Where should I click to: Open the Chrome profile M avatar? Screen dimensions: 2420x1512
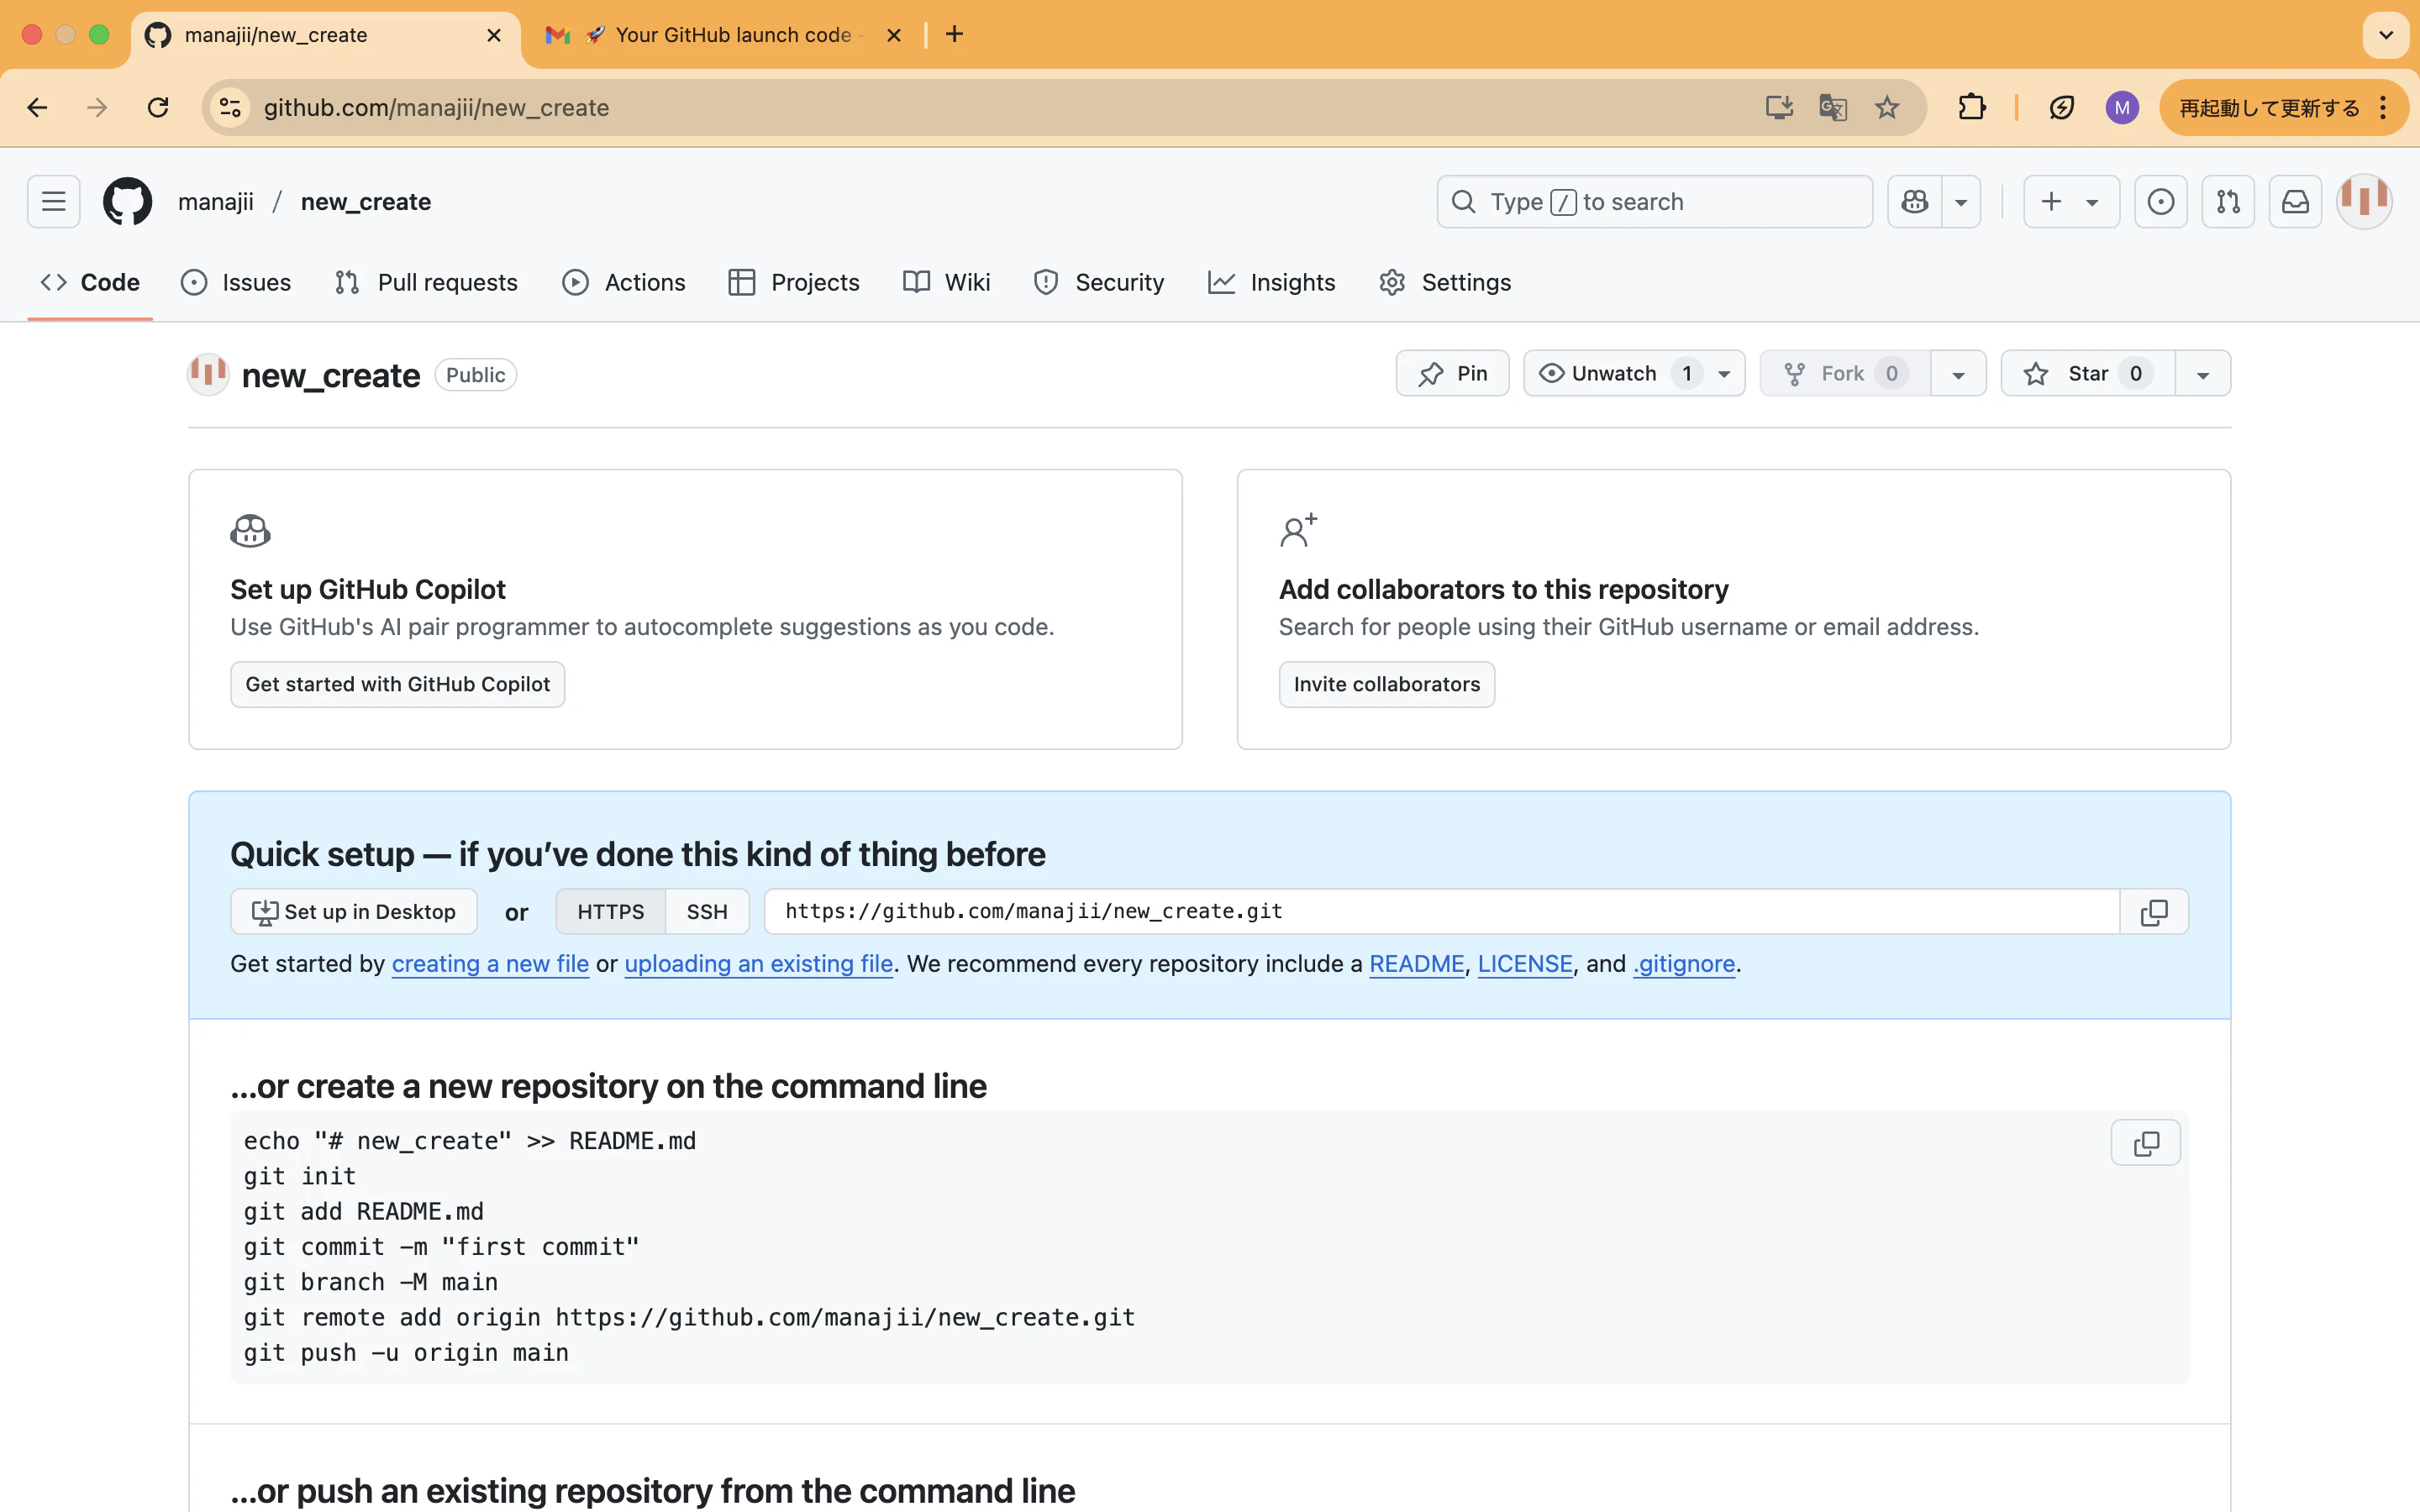pyautogui.click(x=2122, y=108)
